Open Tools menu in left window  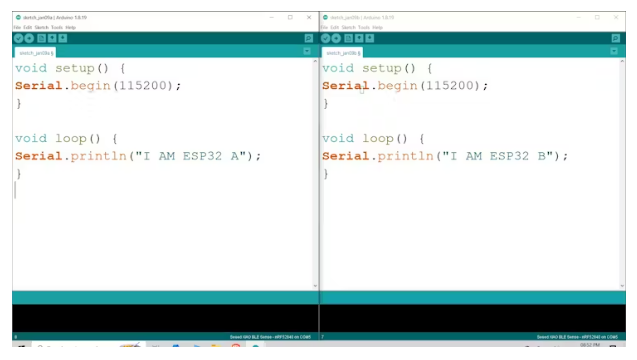[57, 28]
